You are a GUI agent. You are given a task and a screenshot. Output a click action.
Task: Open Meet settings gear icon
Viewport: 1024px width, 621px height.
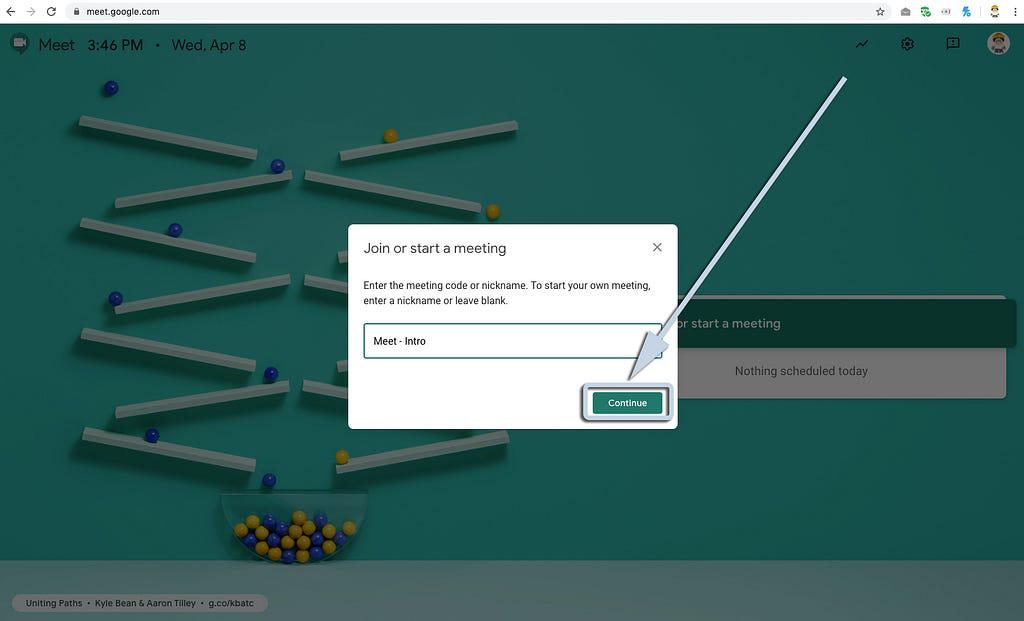(907, 44)
